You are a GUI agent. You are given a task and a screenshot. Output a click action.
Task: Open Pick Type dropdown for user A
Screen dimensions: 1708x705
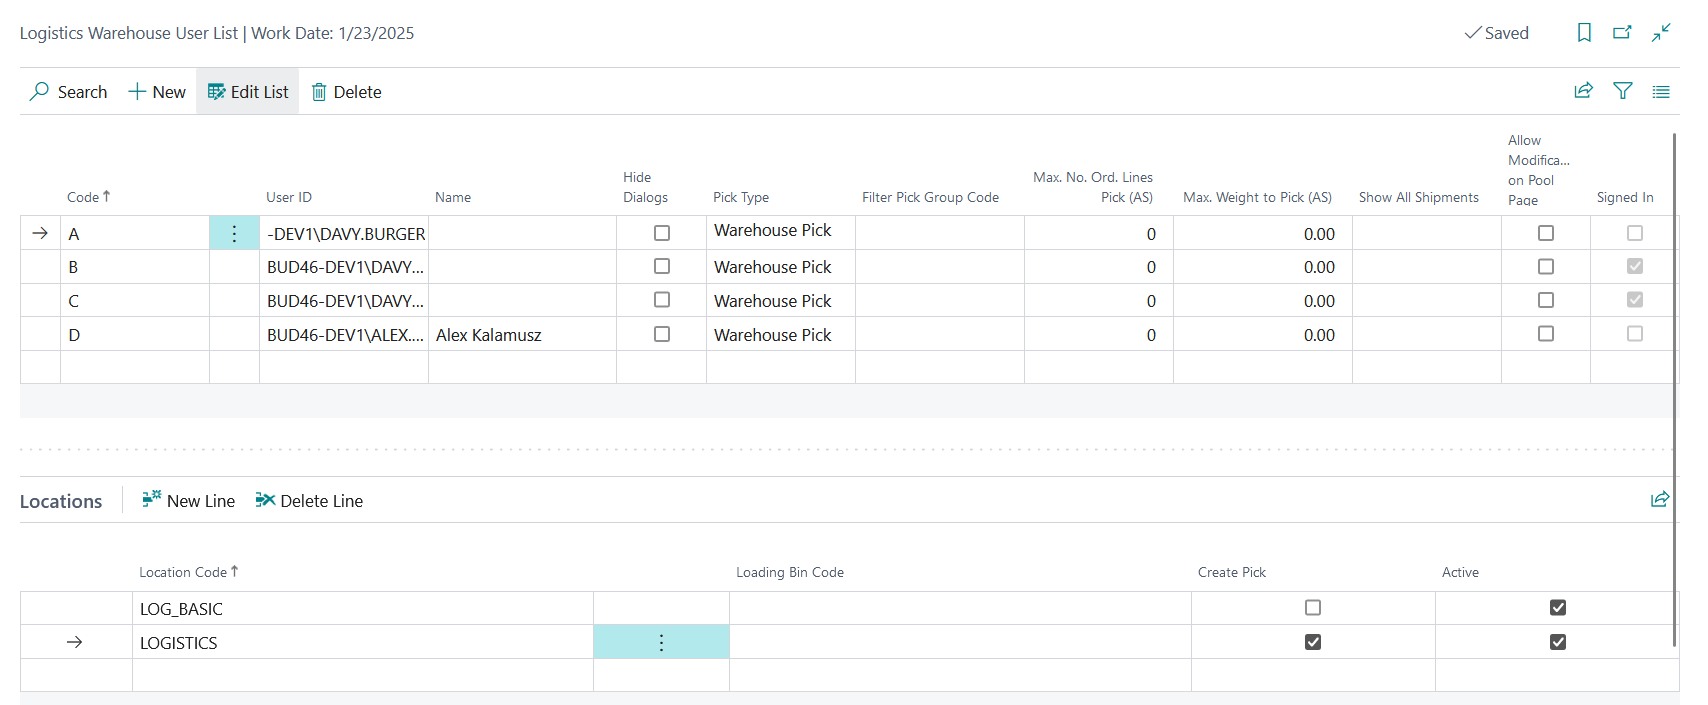point(780,232)
